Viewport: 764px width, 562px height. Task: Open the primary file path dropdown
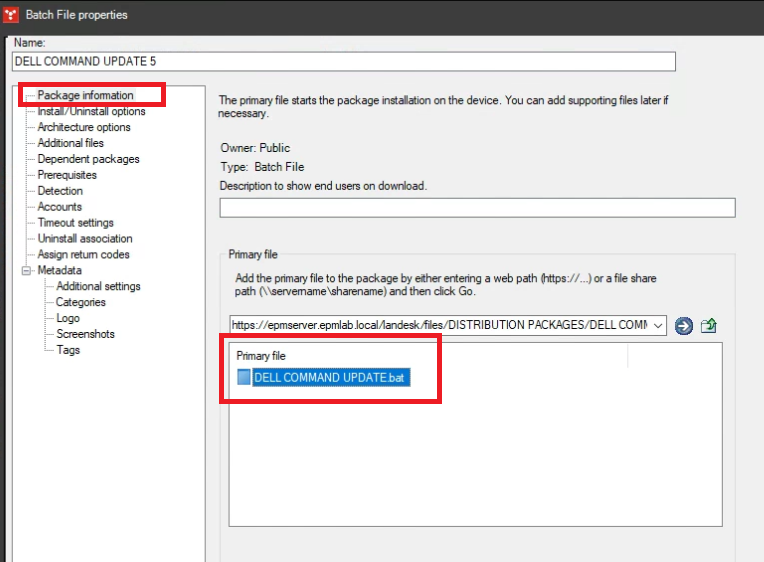click(657, 326)
